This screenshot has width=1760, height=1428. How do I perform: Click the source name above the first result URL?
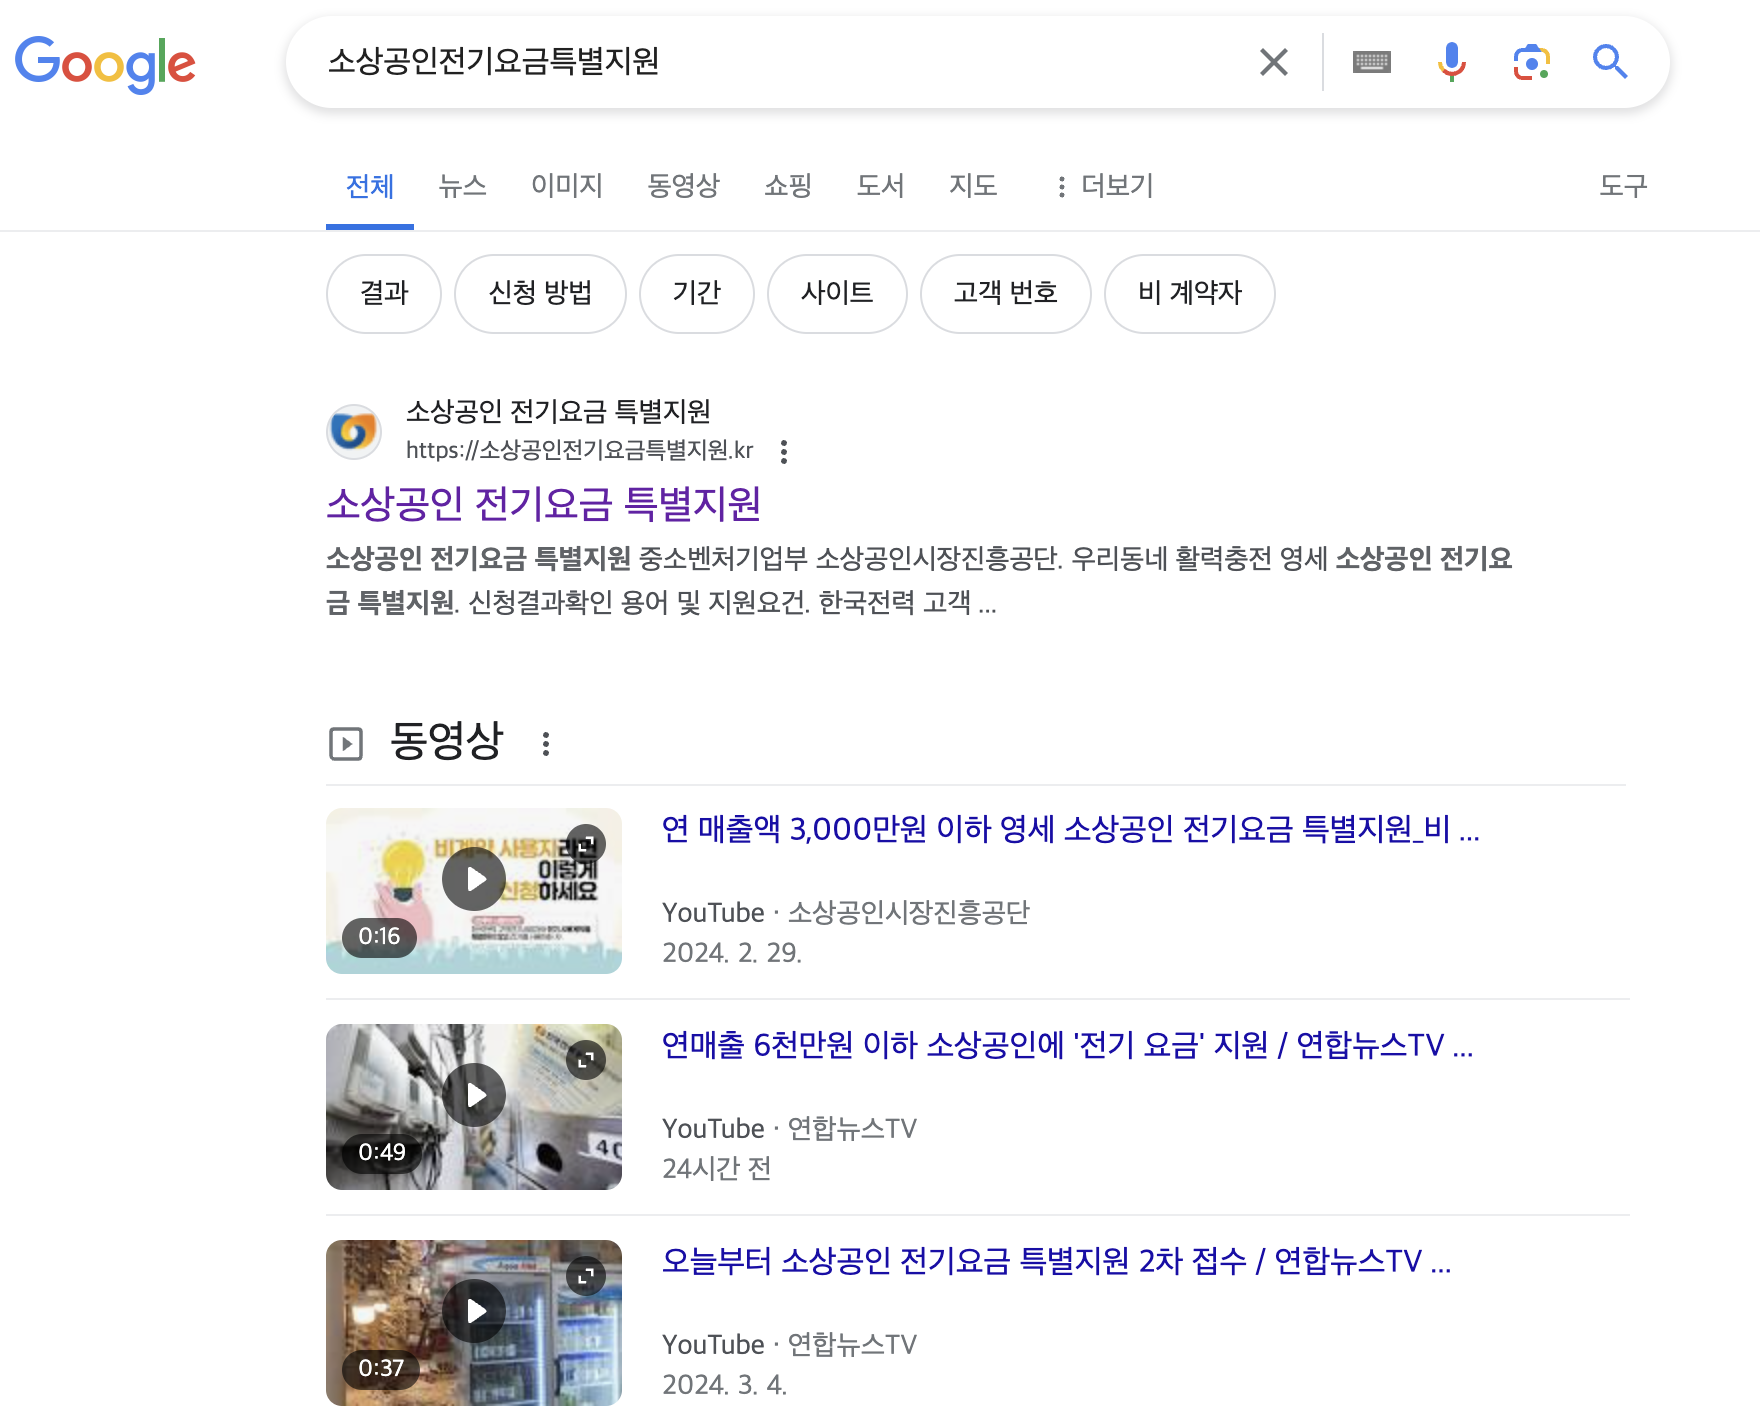point(558,411)
